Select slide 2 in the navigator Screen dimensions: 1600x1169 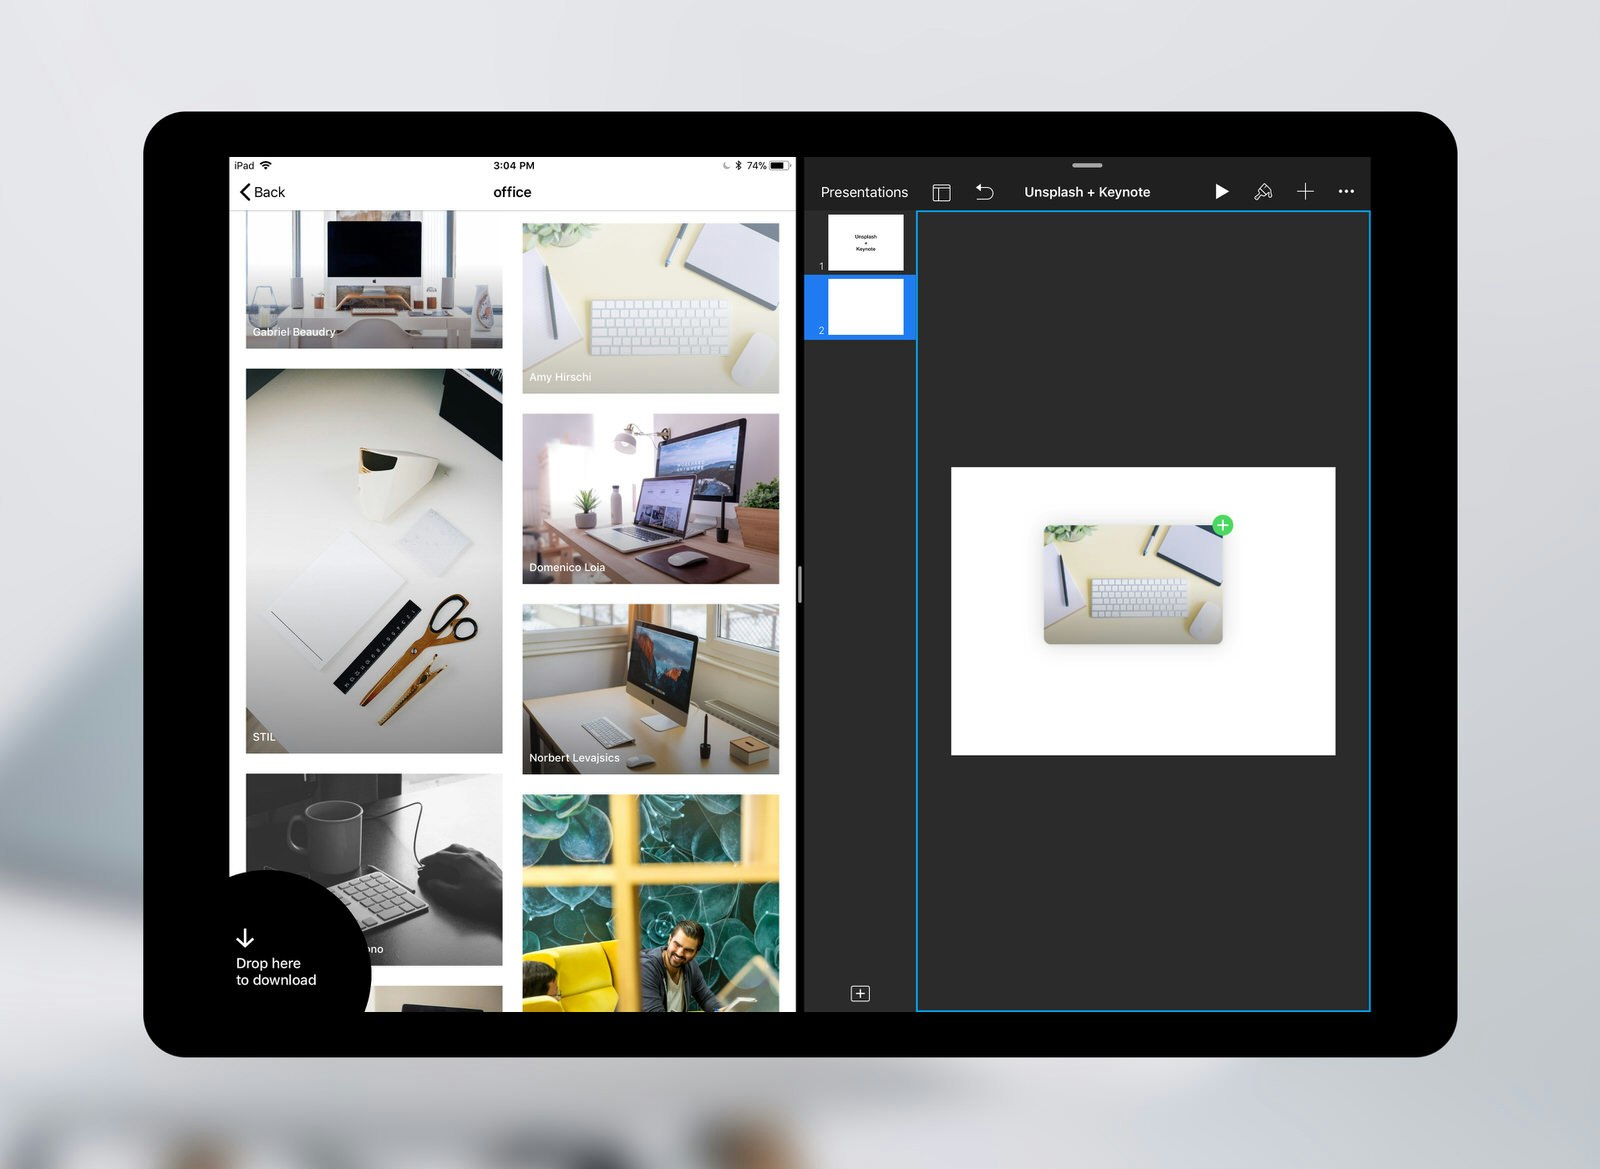(864, 307)
